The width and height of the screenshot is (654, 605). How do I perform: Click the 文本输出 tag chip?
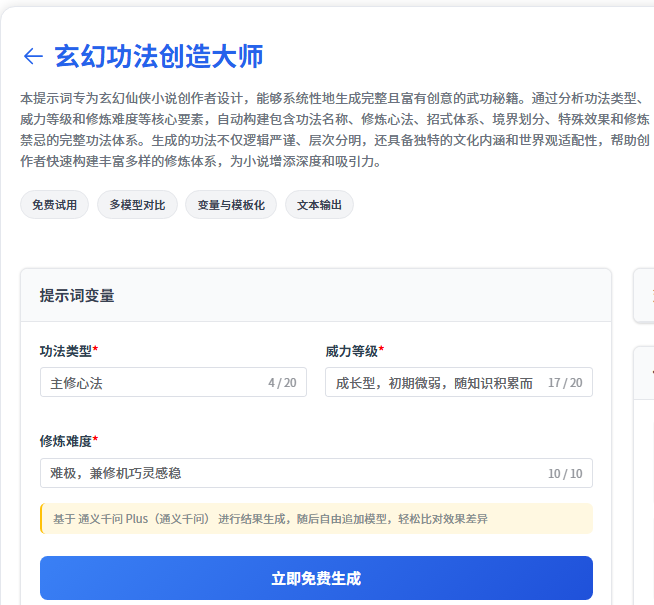319,205
